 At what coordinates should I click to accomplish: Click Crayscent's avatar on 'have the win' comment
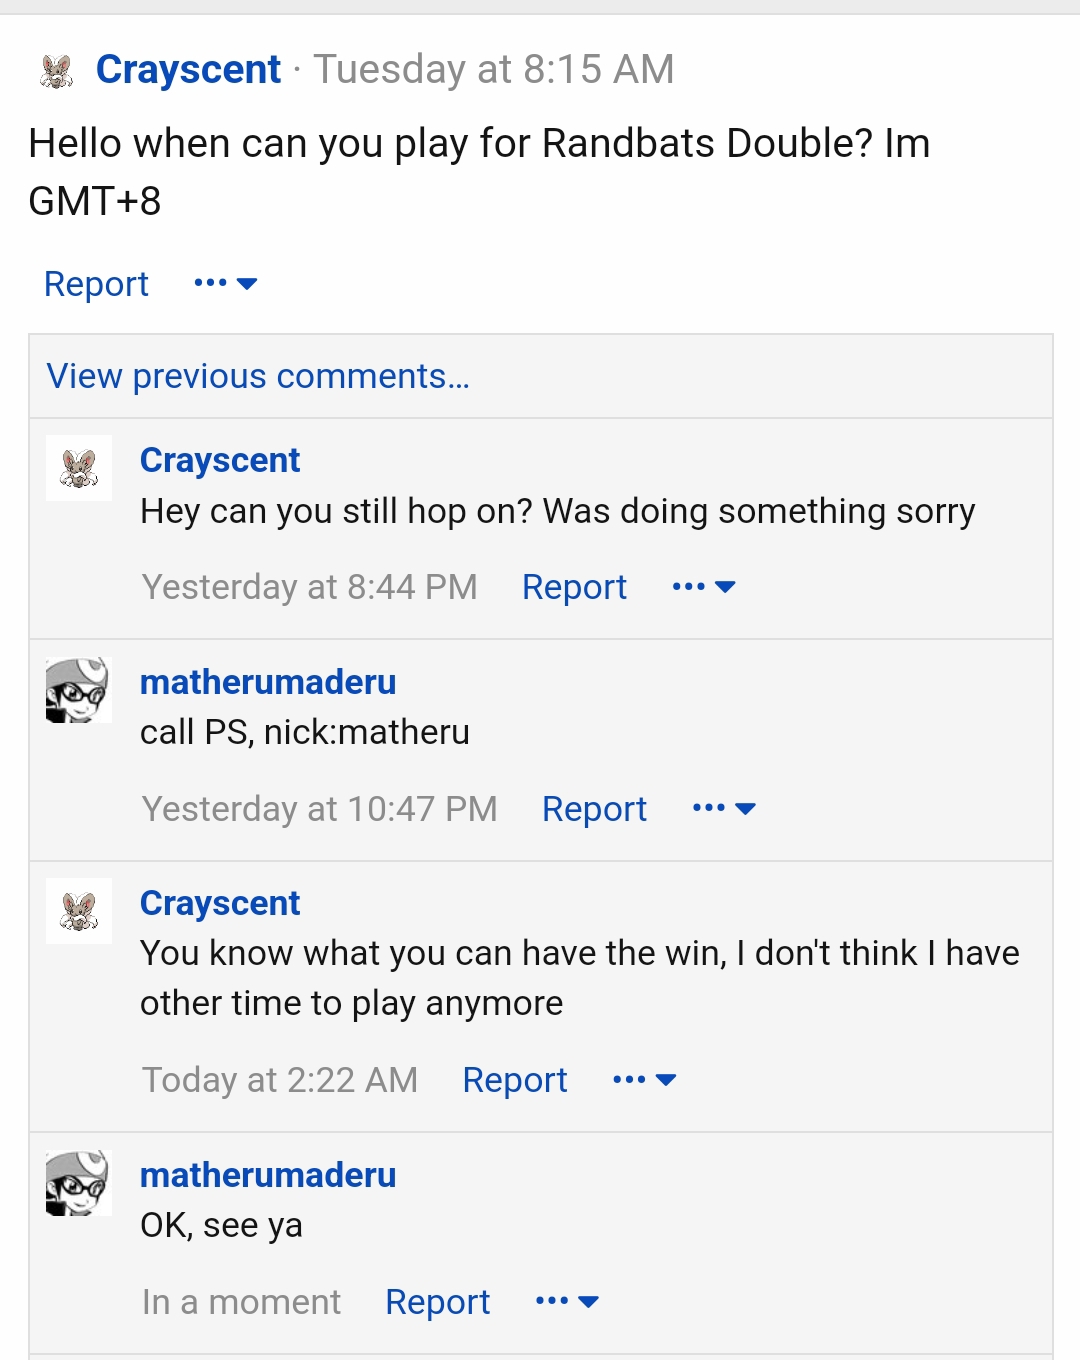pyautogui.click(x=79, y=911)
